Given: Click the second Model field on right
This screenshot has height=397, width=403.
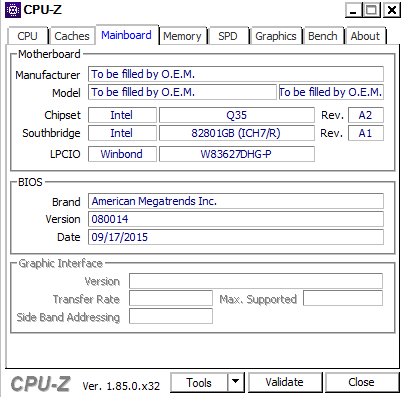Looking at the screenshot, I should click(x=331, y=92).
